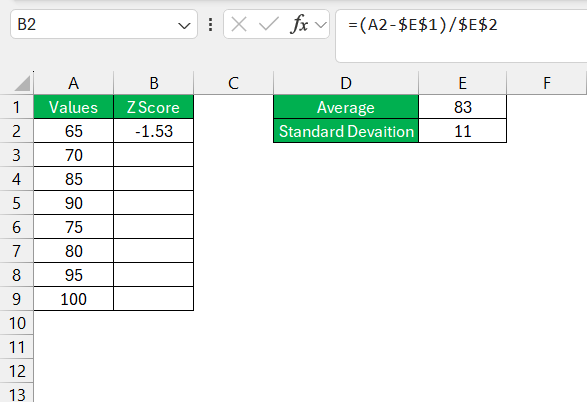Click the Select All corner triangle
This screenshot has height=402, width=587.
click(x=22, y=83)
